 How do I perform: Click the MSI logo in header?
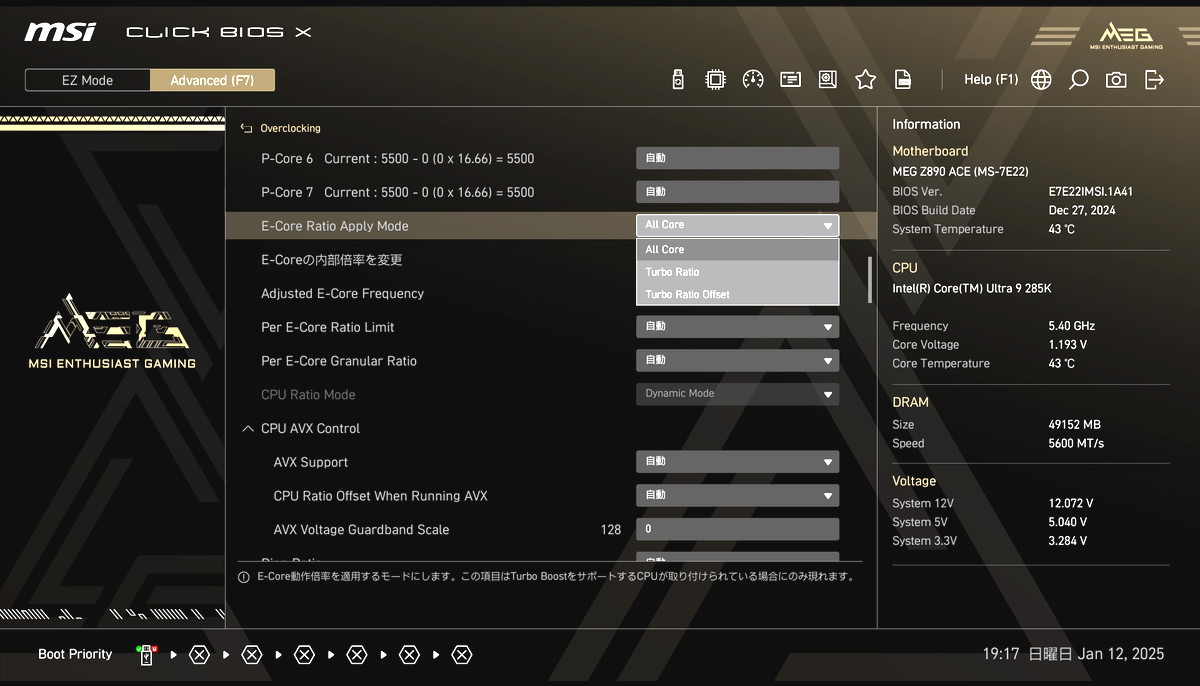point(60,32)
